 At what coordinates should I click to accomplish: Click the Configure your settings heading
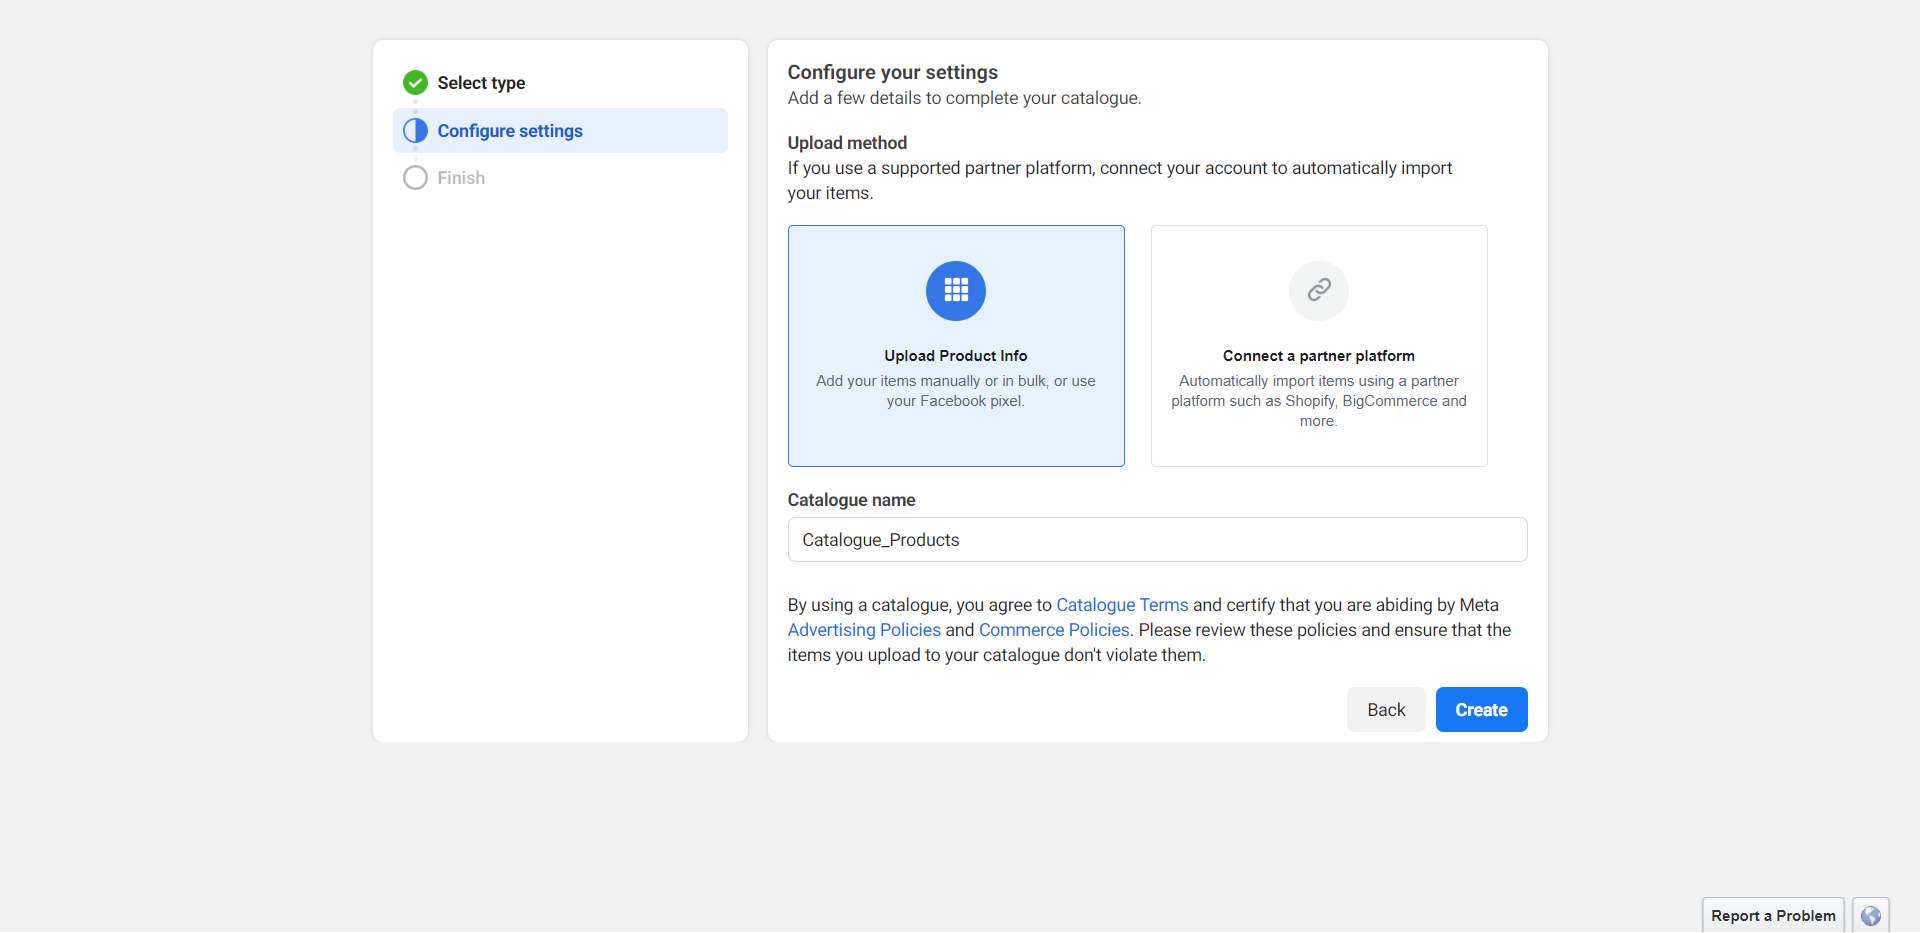click(892, 72)
